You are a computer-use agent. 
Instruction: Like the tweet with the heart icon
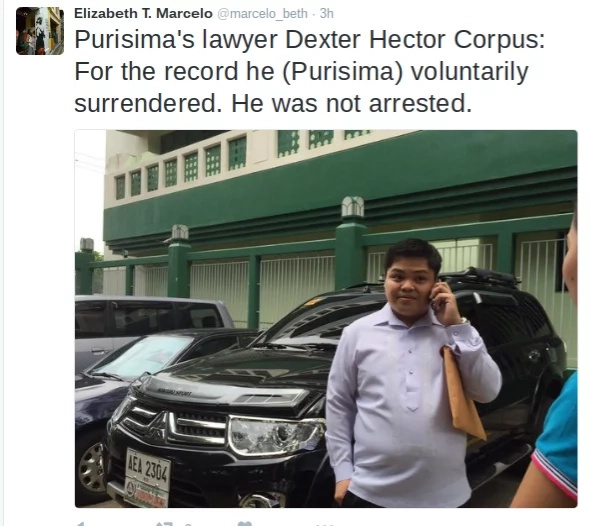(245, 523)
